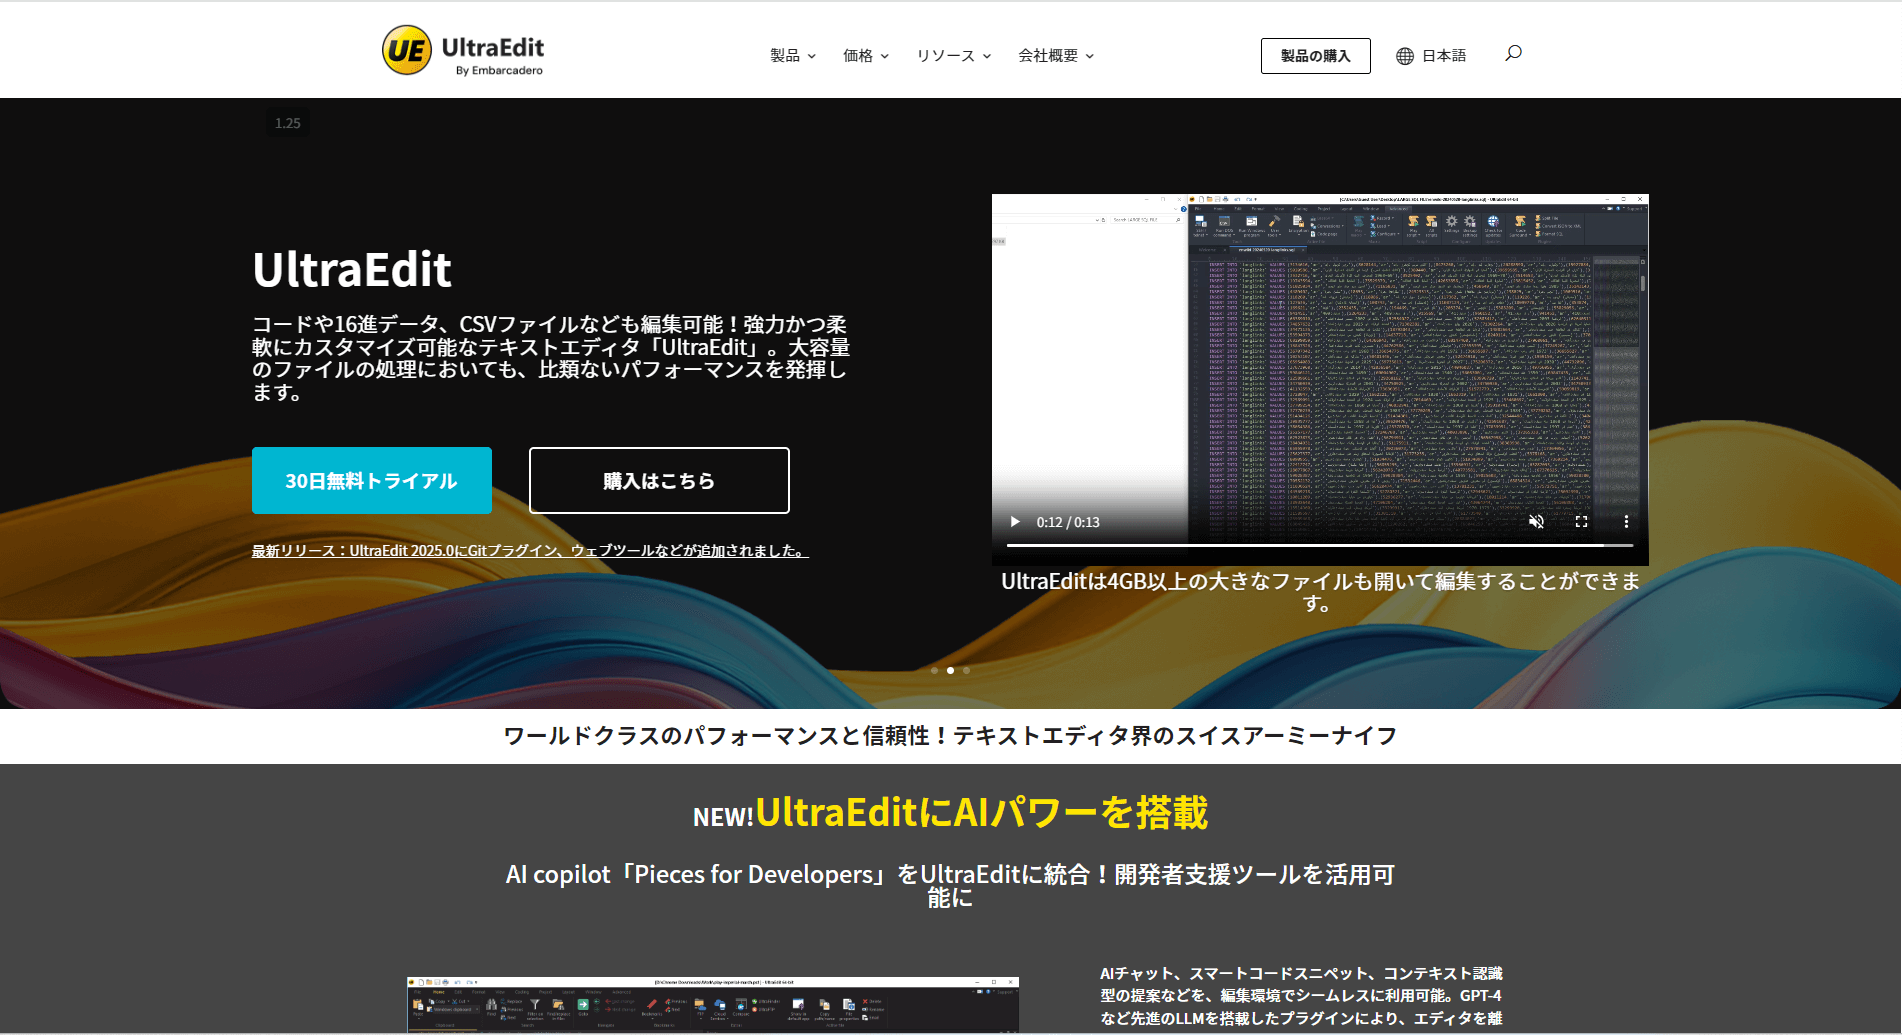Open the search magnifier icon
The width and height of the screenshot is (1902, 1035).
pos(1513,53)
